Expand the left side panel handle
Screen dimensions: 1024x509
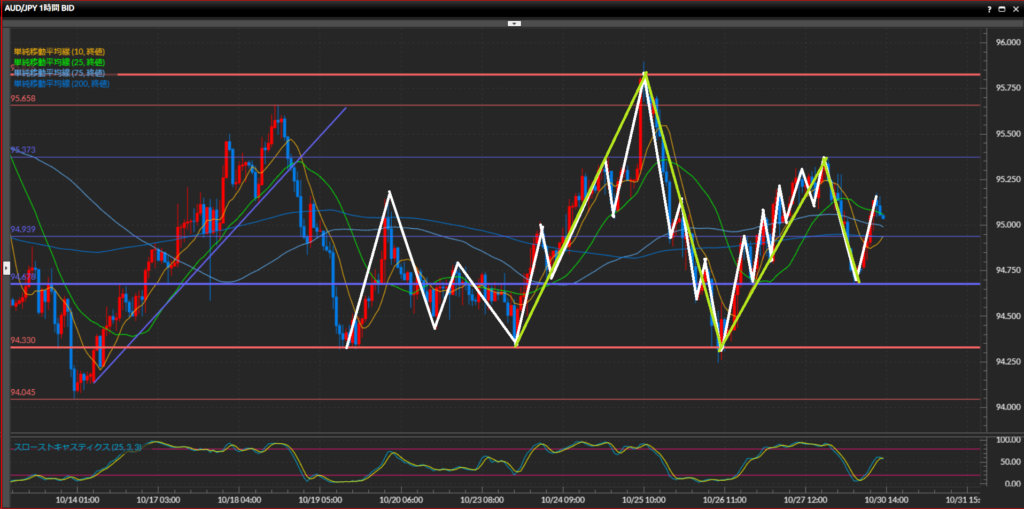point(4,268)
